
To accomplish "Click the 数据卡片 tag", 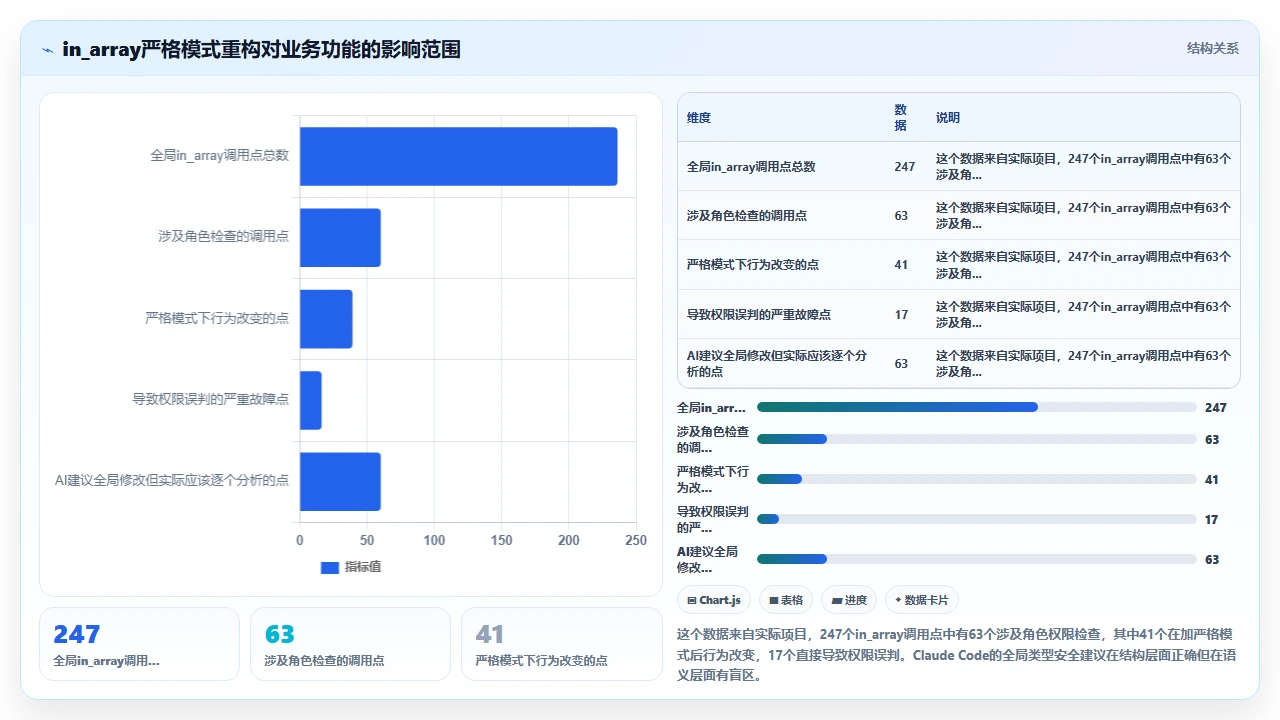I will click(922, 600).
